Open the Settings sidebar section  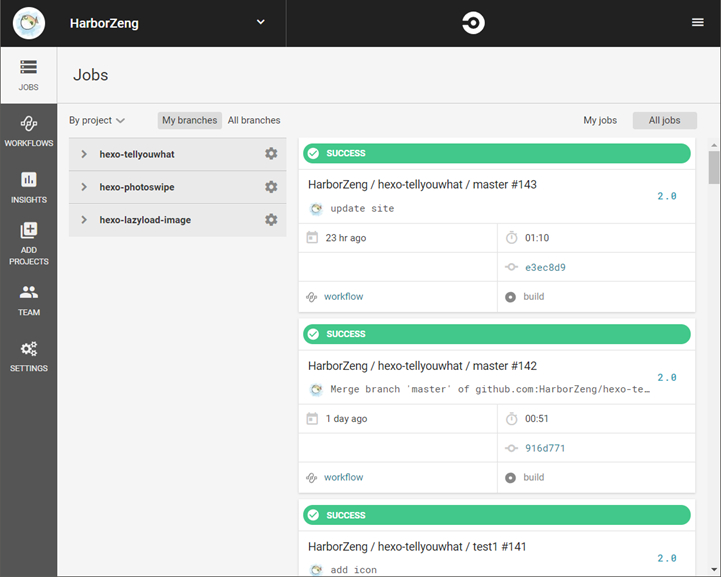click(x=29, y=357)
